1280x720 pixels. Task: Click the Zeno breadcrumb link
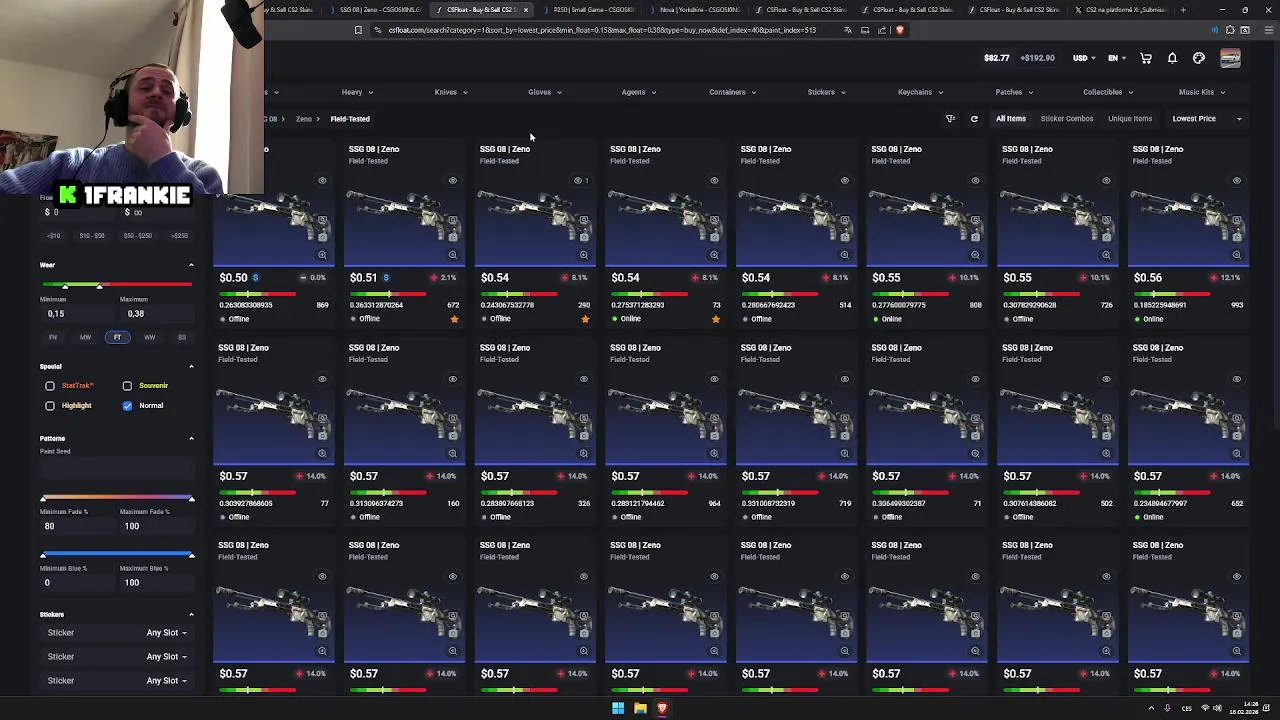point(303,119)
